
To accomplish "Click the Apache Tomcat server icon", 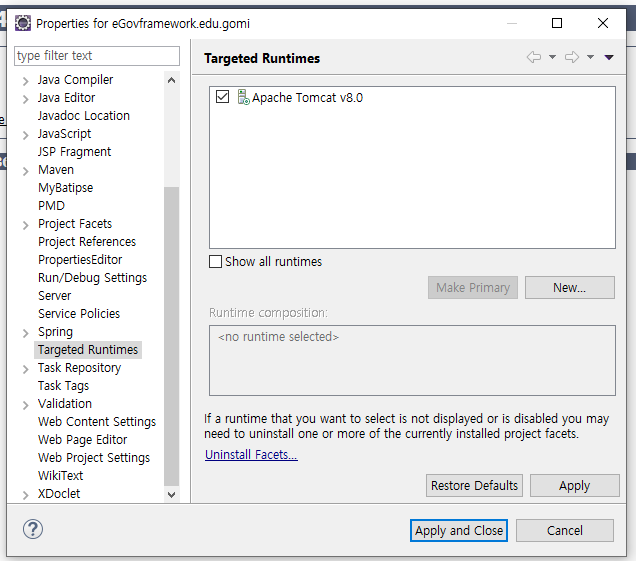I will 243,97.
